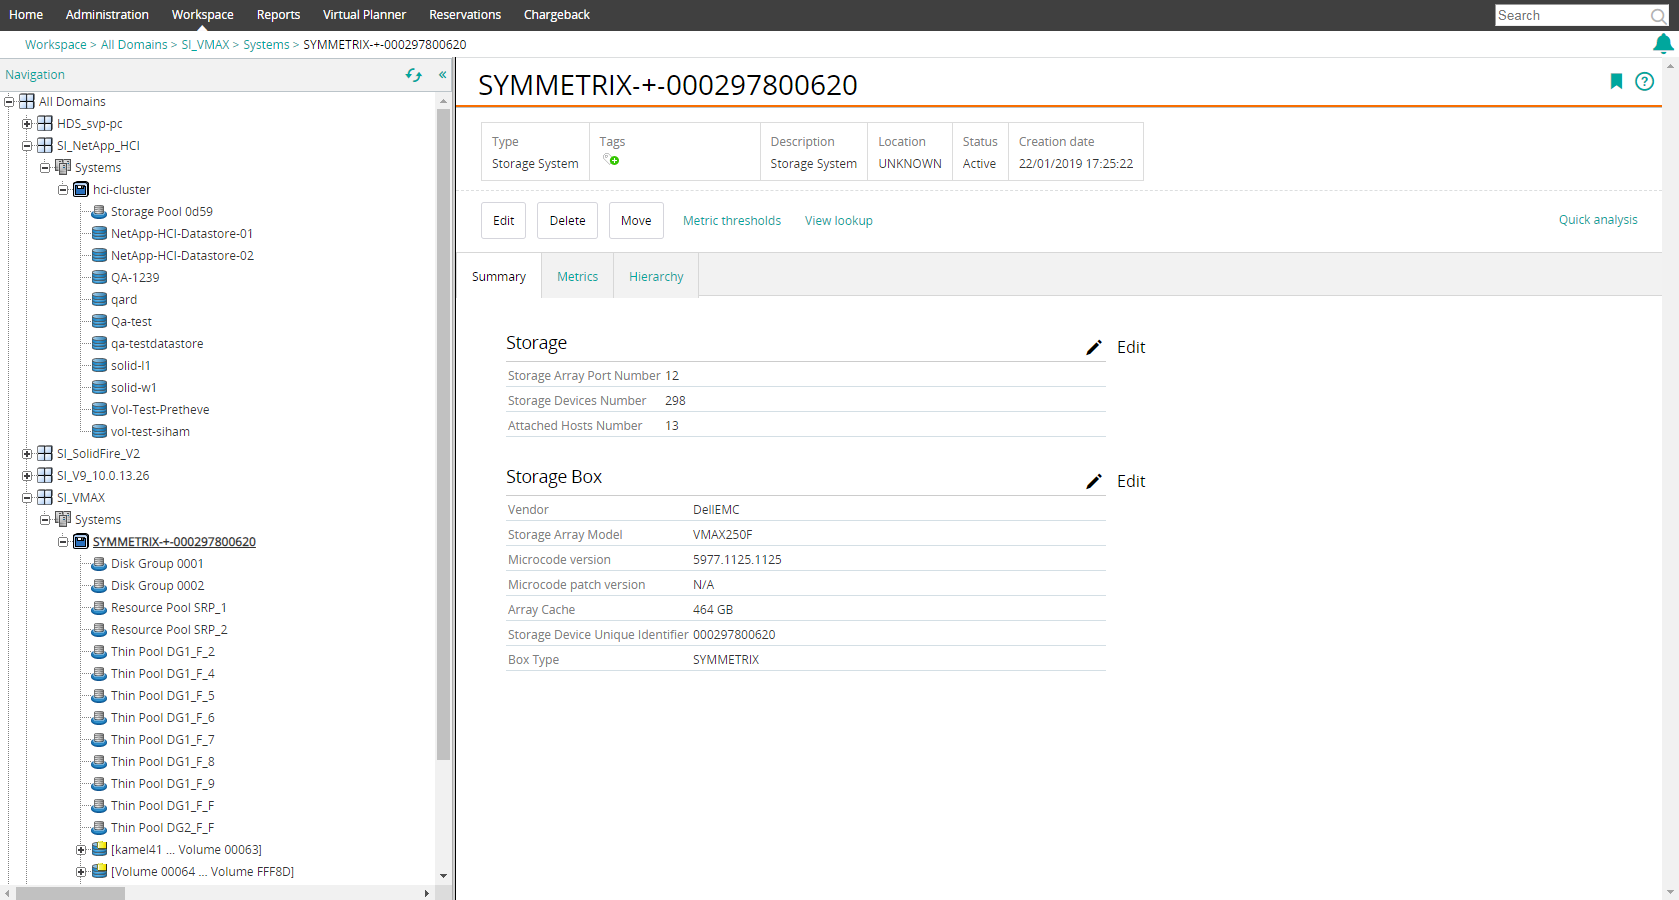Select Thin Pool DG1_F_9 in the tree
The height and width of the screenshot is (900, 1679).
click(162, 784)
